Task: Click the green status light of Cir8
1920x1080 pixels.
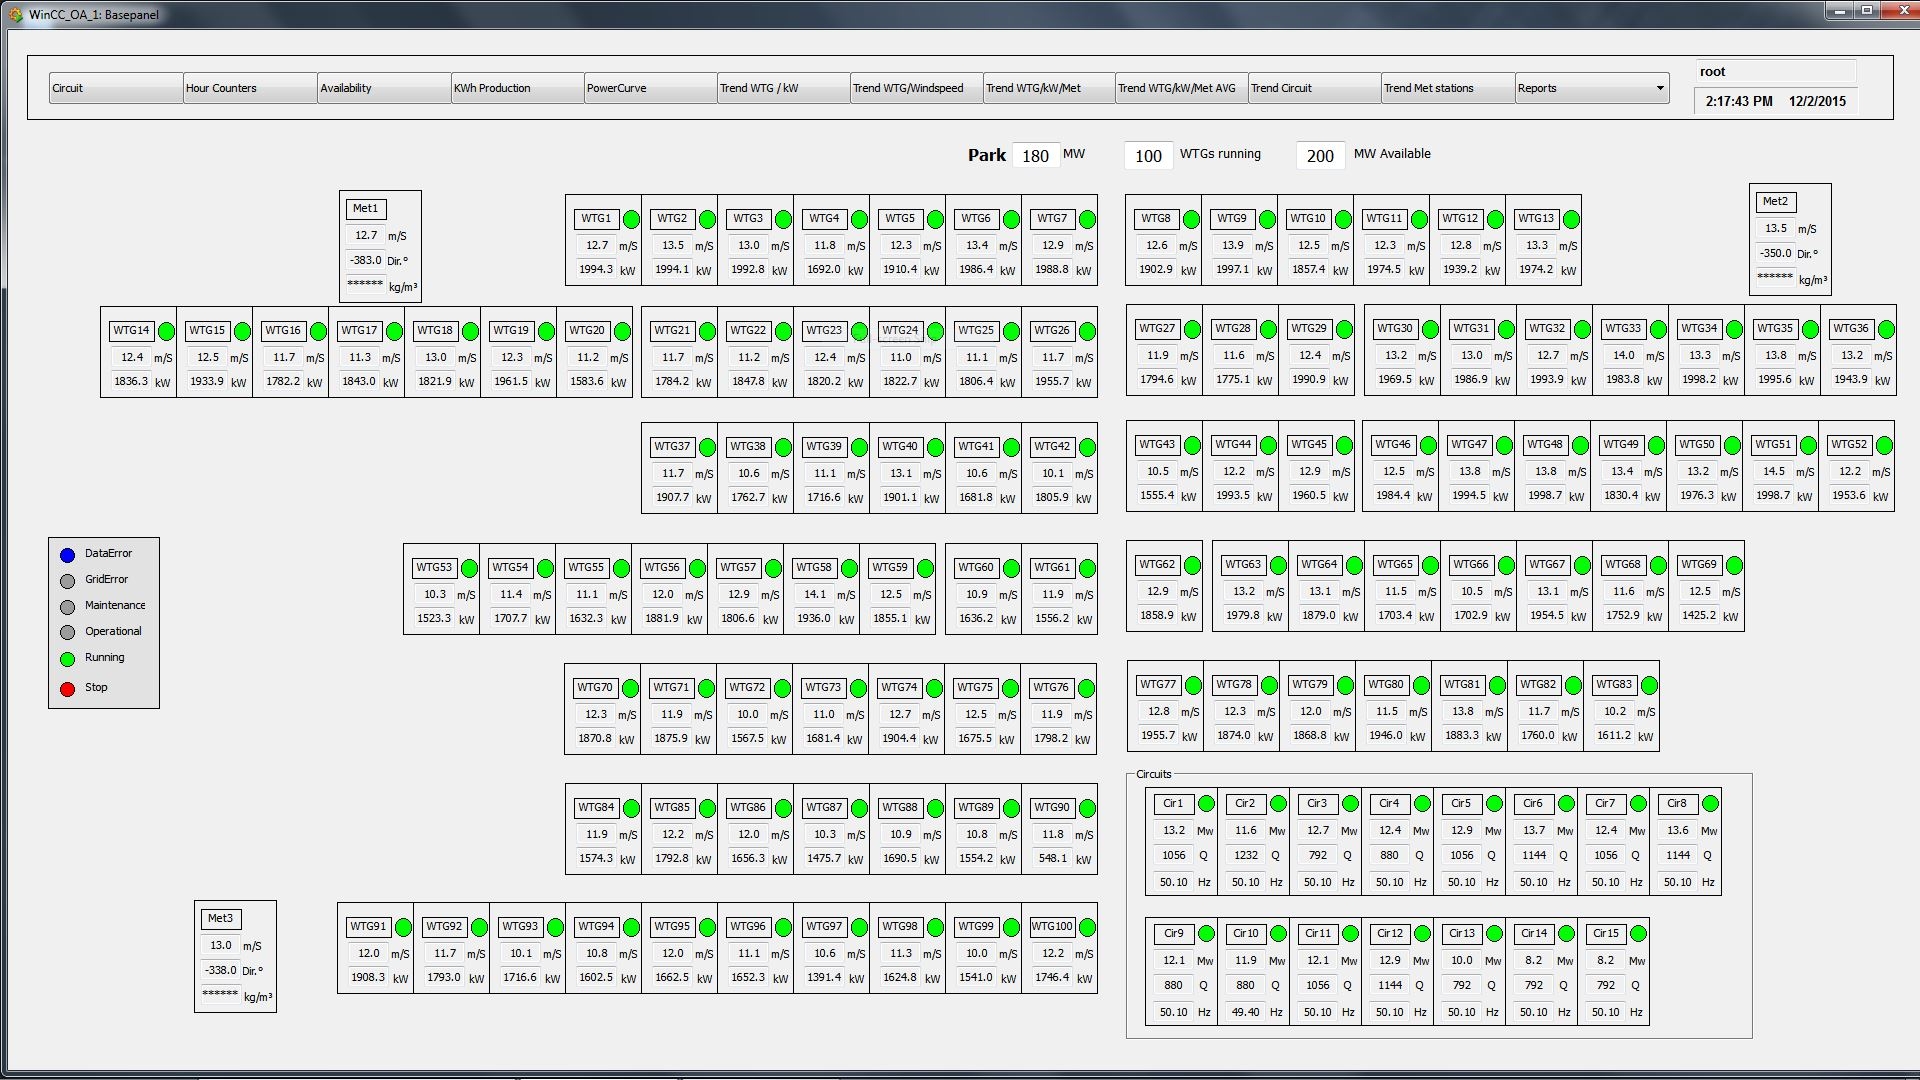Action: tap(1710, 804)
